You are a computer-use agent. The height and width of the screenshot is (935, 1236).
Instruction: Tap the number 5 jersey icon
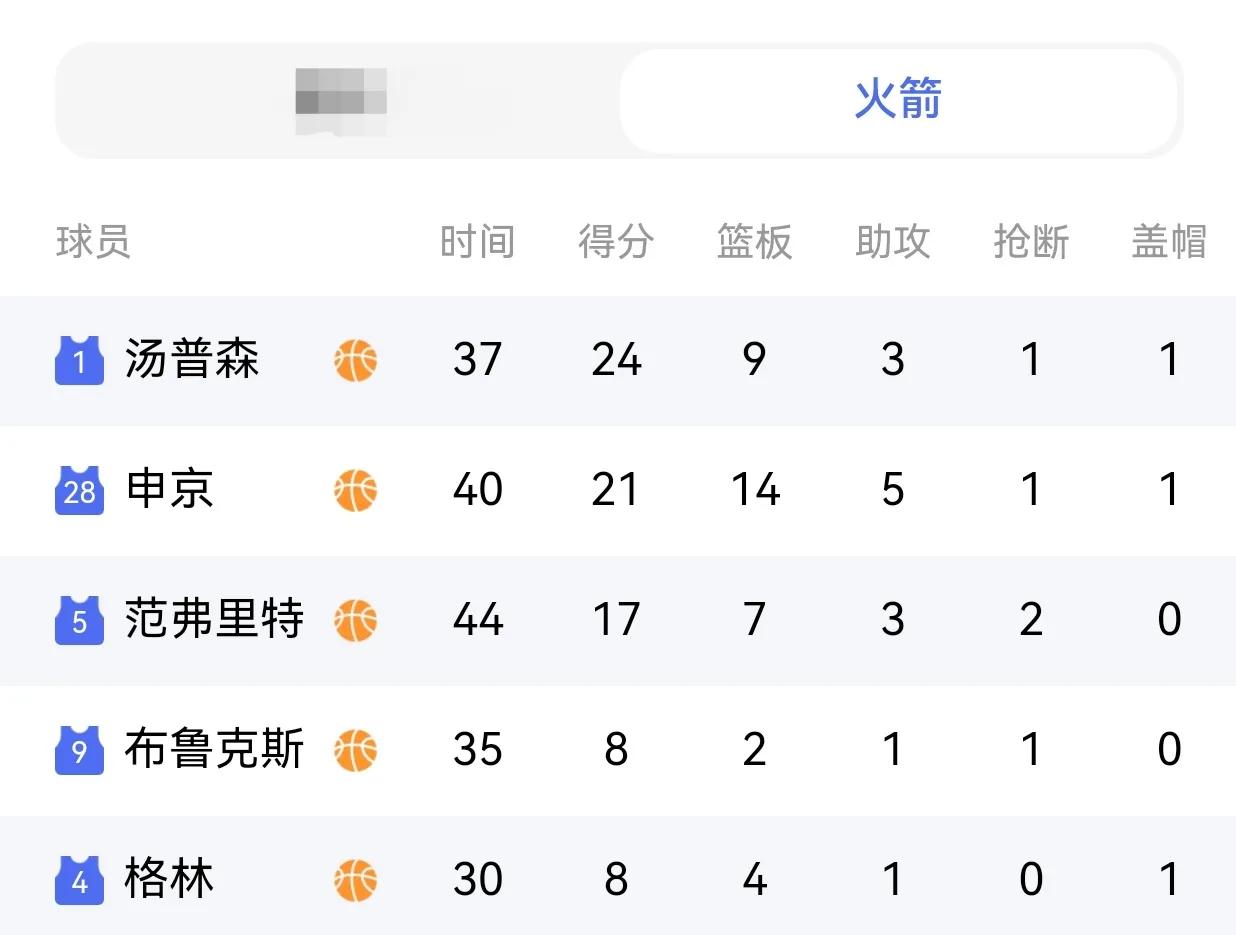click(x=79, y=621)
